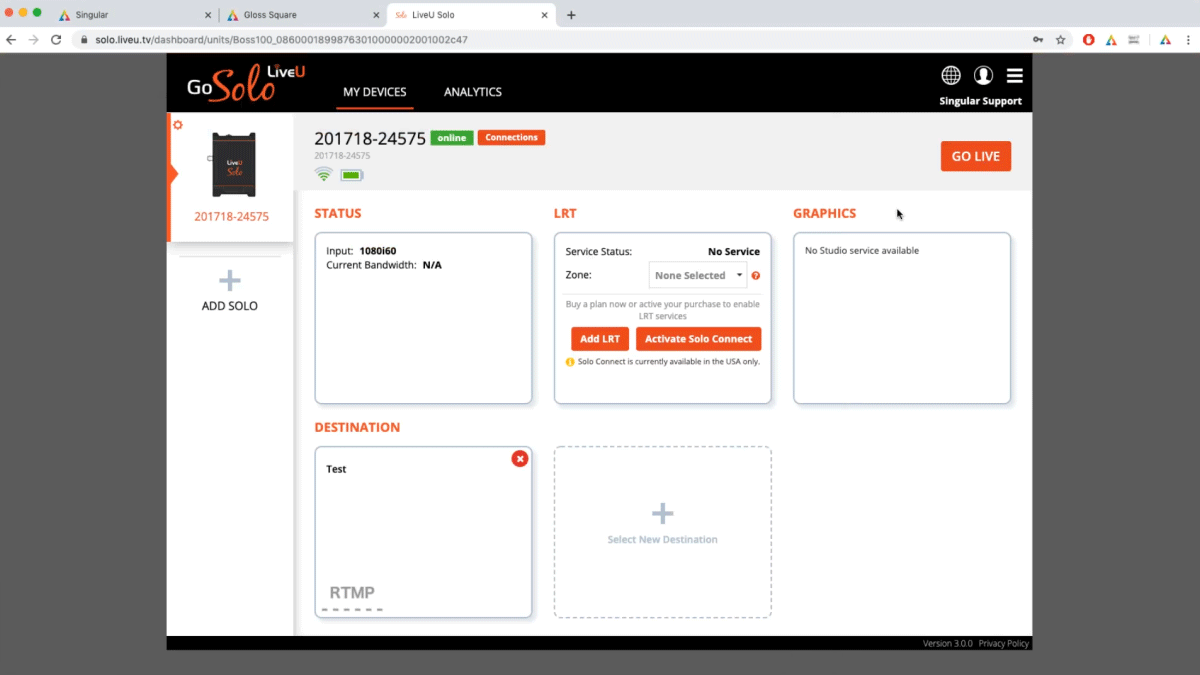The width and height of the screenshot is (1200, 675).
Task: Open the Chrome three-dot menu
Action: click(x=1187, y=40)
